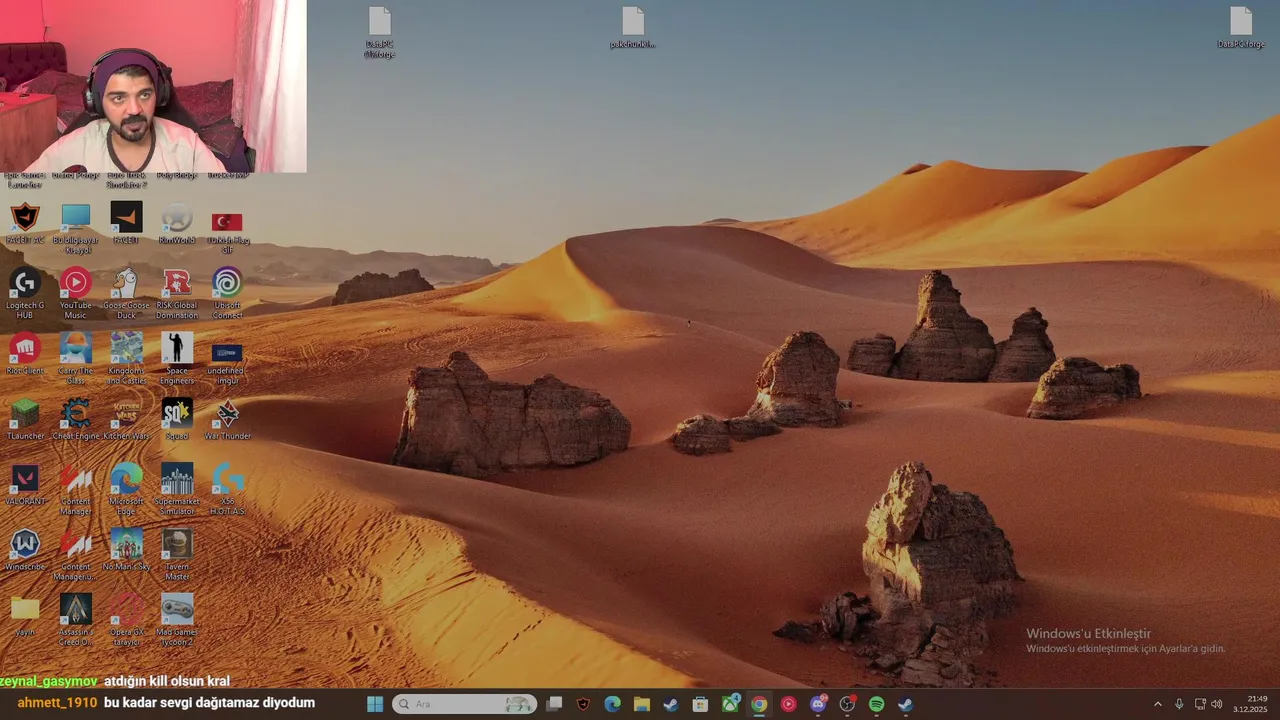Image resolution: width=1280 pixels, height=720 pixels.
Task: Open Task View from taskbar
Action: [554, 704]
